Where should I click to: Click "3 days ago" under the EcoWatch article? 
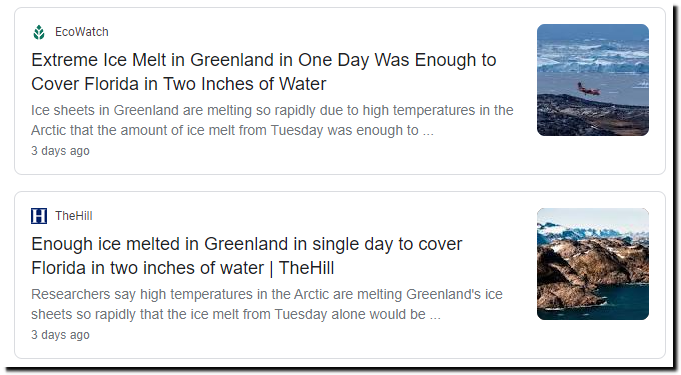click(60, 151)
